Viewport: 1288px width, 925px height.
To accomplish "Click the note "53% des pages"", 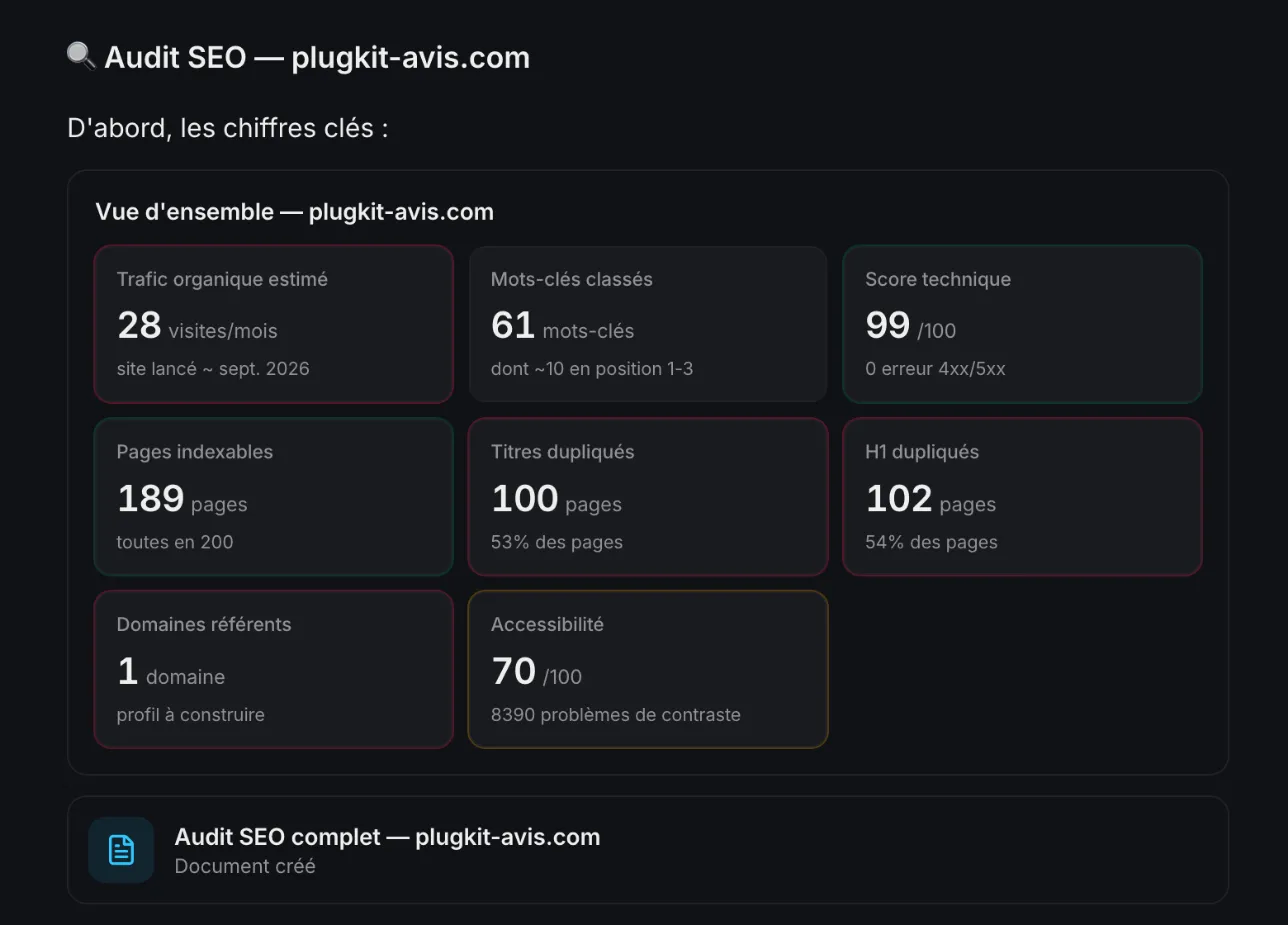I will click(x=557, y=542).
